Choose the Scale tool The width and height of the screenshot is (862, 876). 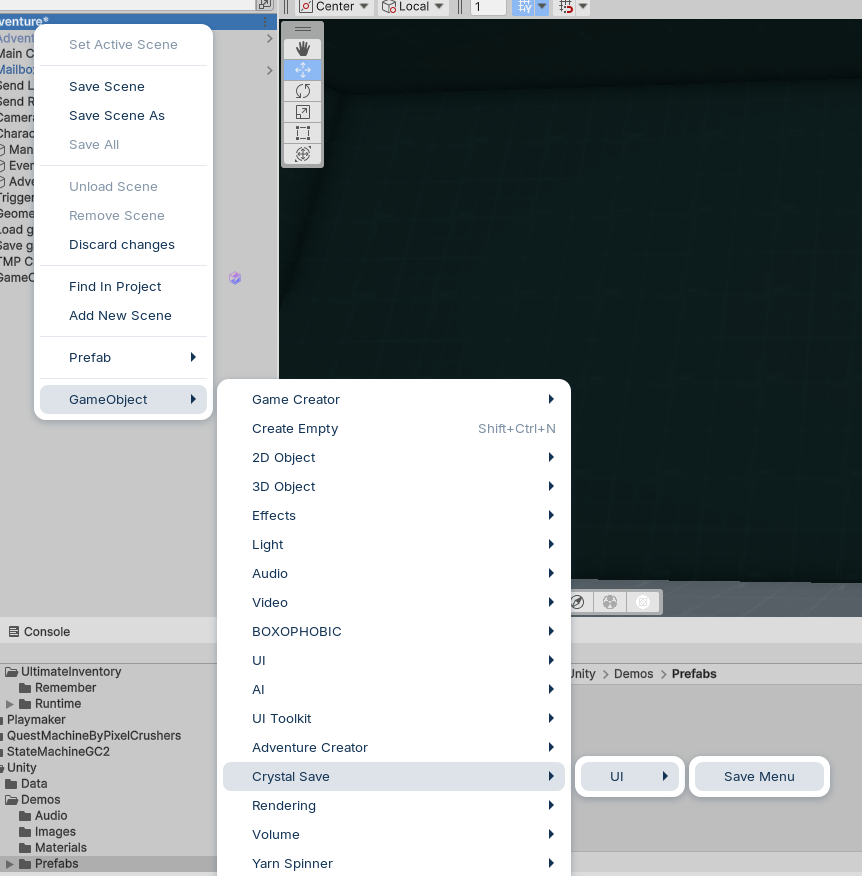[303, 112]
